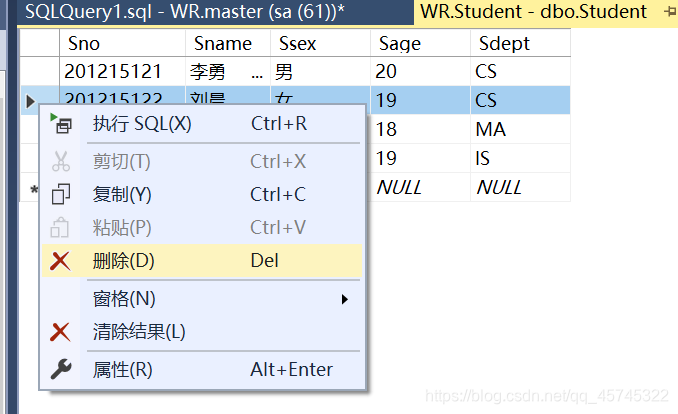Click the new-row asterisk selector
This screenshot has height=414, width=678.
click(x=33, y=189)
